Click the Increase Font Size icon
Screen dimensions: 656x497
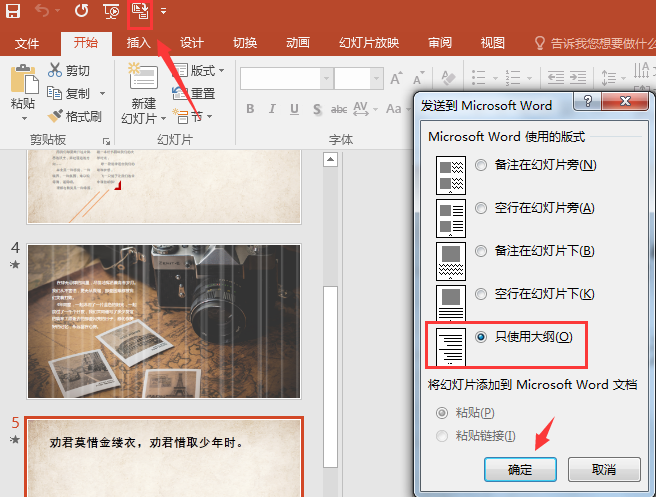[396, 78]
